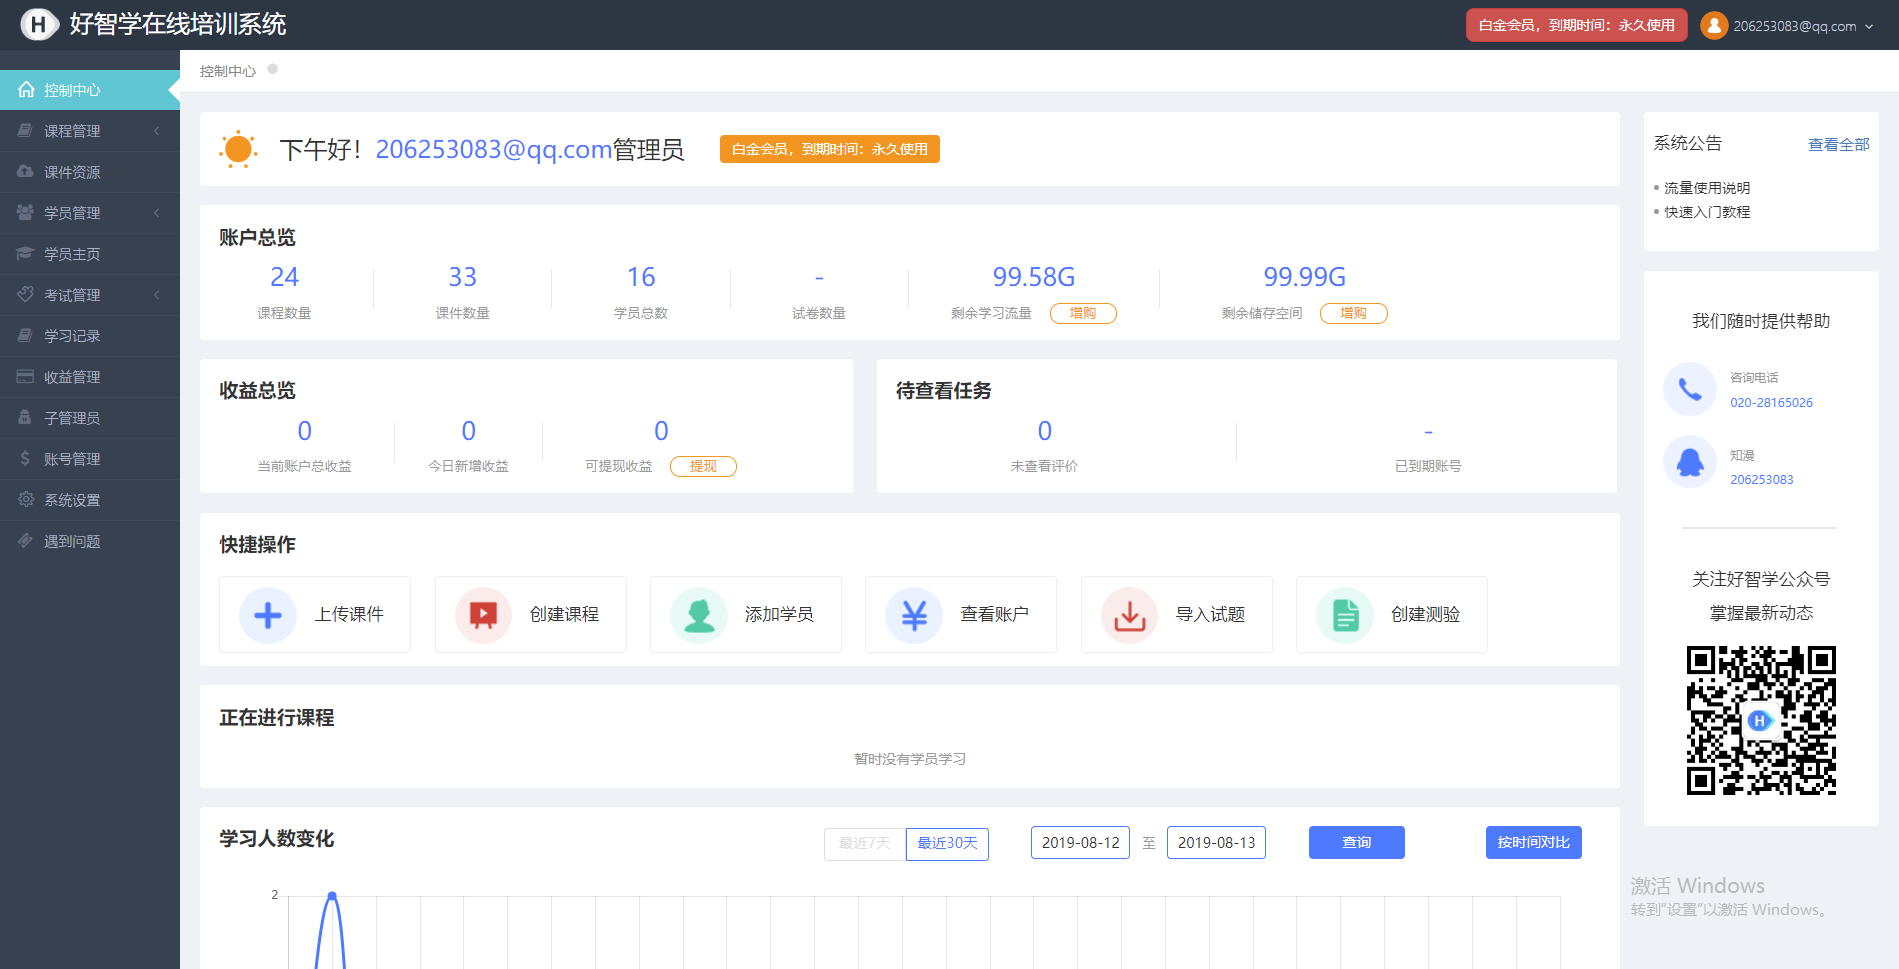This screenshot has height=969, width=1899.
Task: Click the red create course icon
Action: (483, 615)
